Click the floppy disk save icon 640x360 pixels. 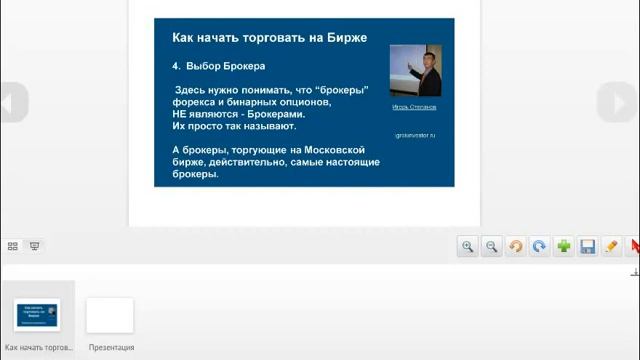588,246
